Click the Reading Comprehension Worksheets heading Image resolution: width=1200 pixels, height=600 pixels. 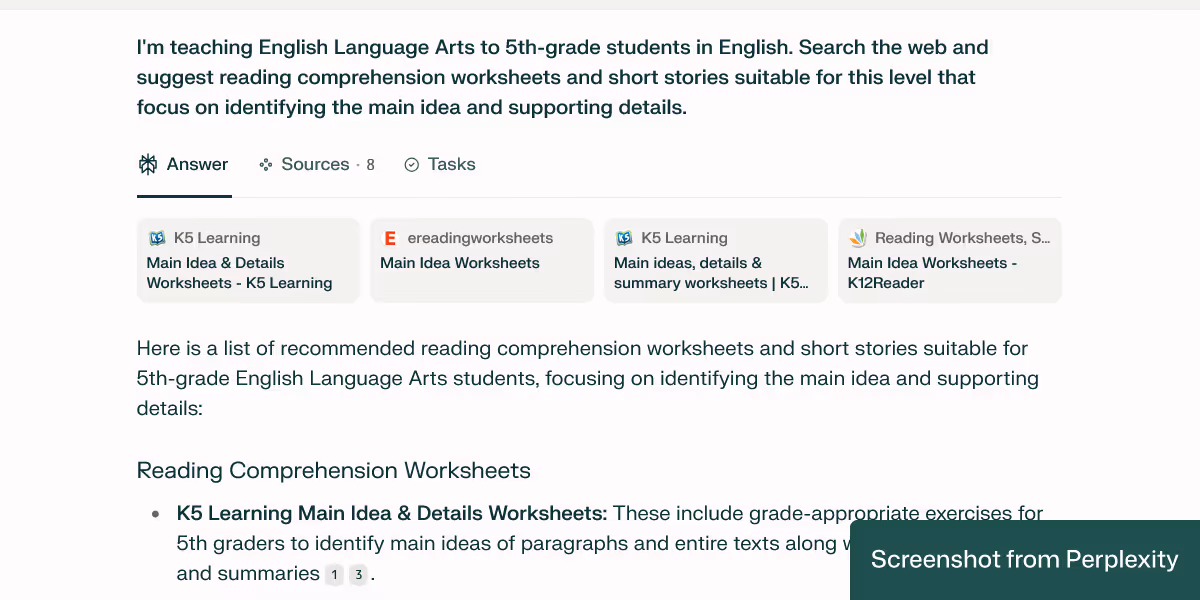coord(334,470)
